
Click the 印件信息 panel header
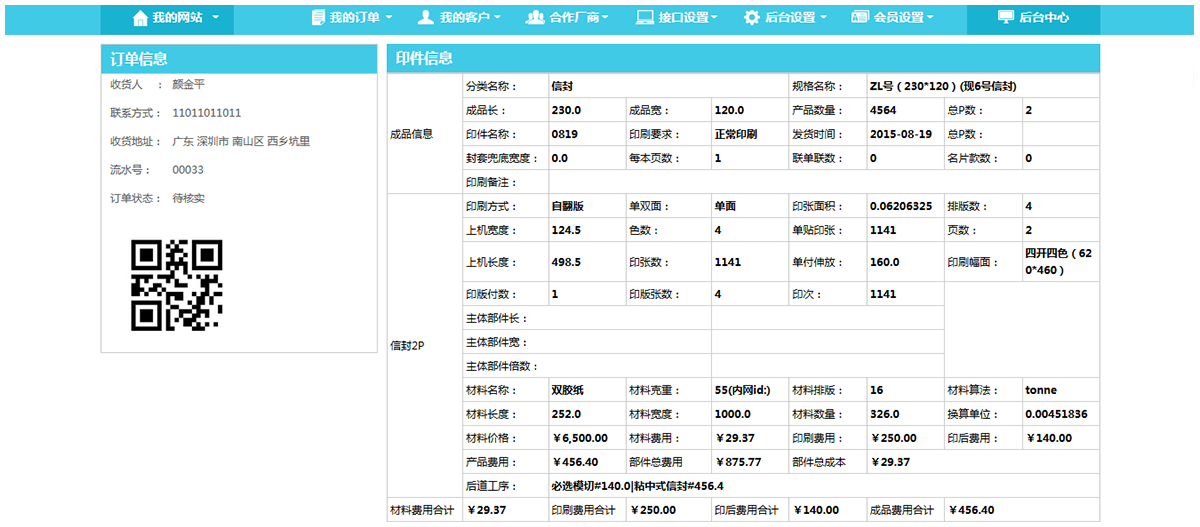[742, 59]
